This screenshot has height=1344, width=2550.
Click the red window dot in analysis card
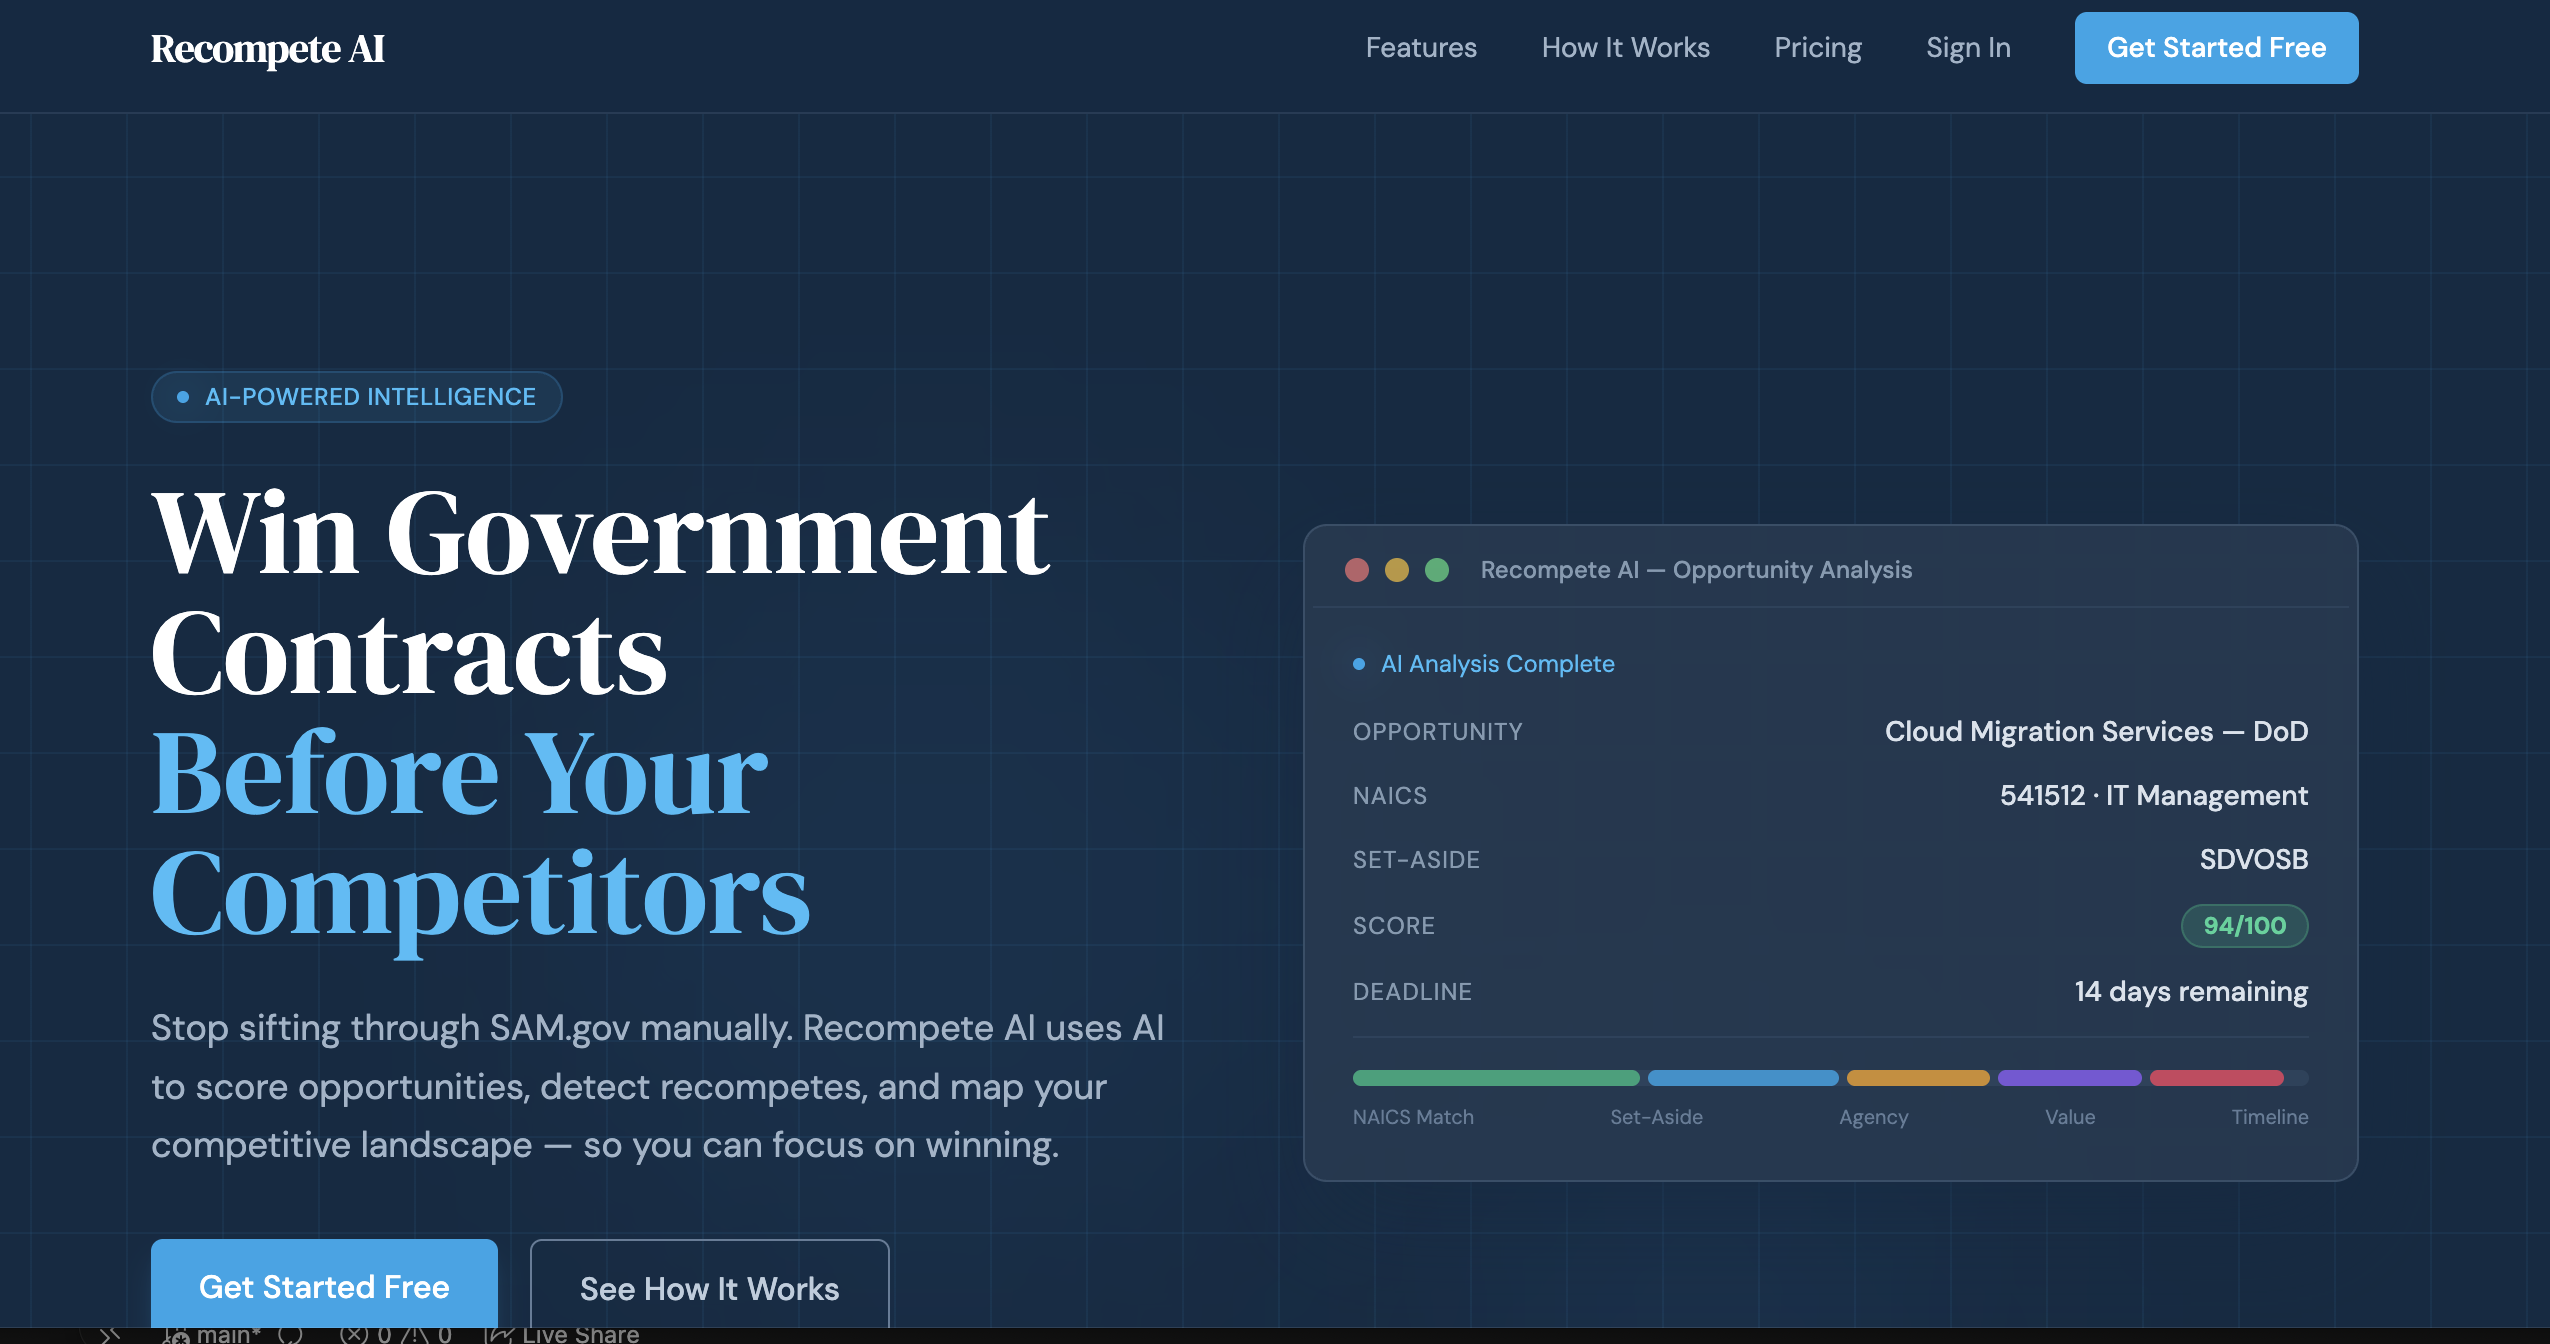[x=1356, y=570]
